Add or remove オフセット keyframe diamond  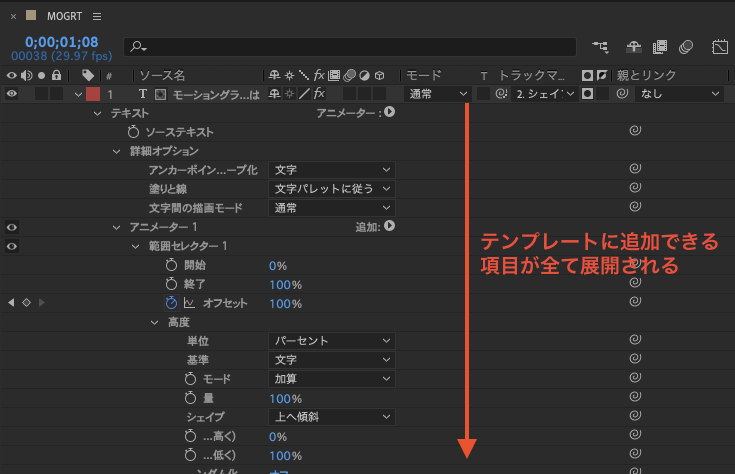pyautogui.click(x=26, y=303)
